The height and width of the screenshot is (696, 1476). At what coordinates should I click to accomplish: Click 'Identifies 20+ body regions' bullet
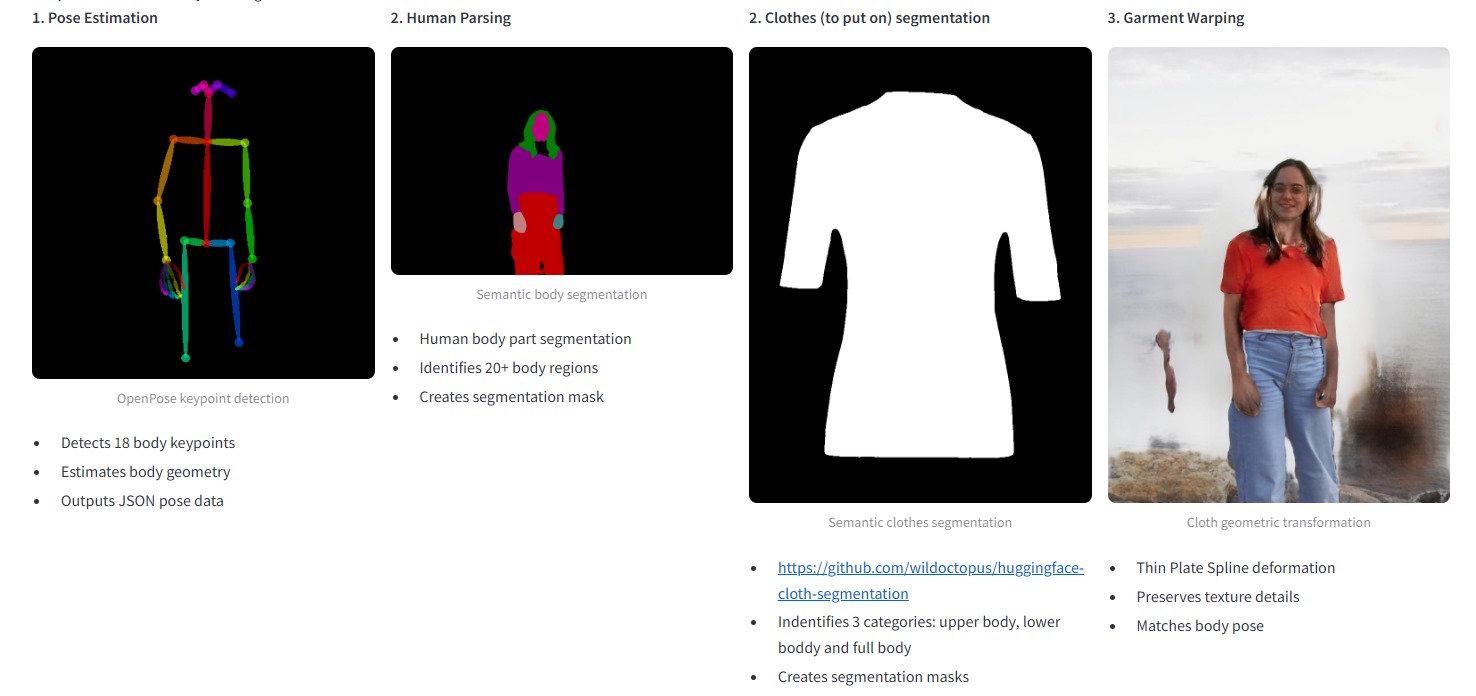(509, 368)
